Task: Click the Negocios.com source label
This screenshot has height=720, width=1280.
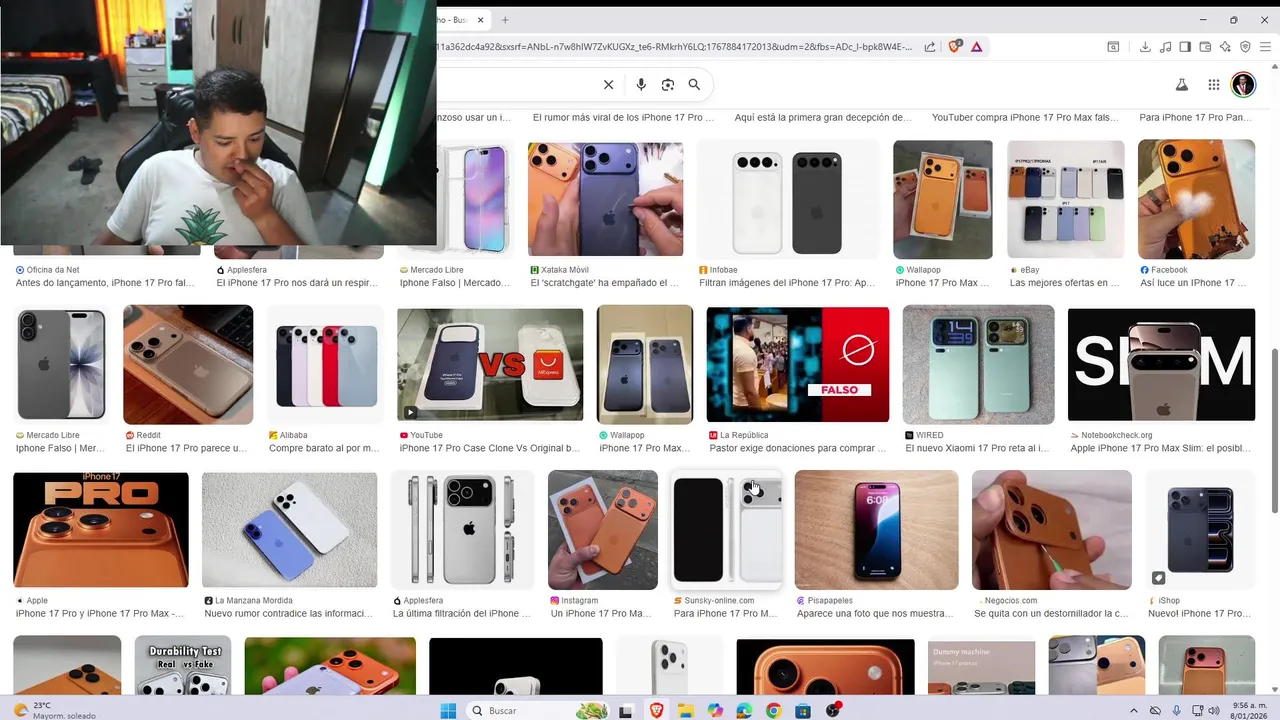Action: tap(1010, 601)
